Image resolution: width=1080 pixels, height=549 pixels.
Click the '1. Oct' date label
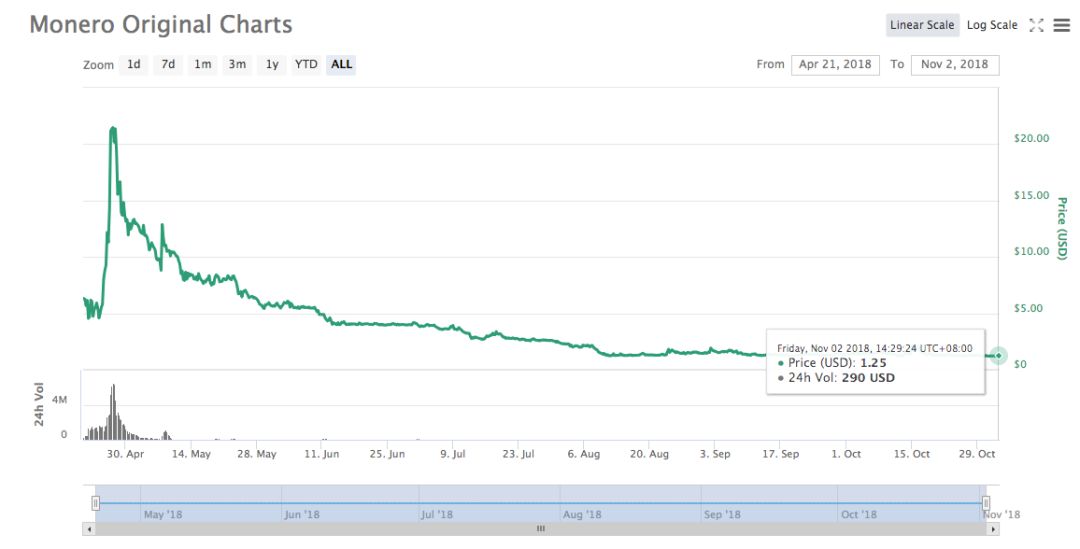pos(846,454)
